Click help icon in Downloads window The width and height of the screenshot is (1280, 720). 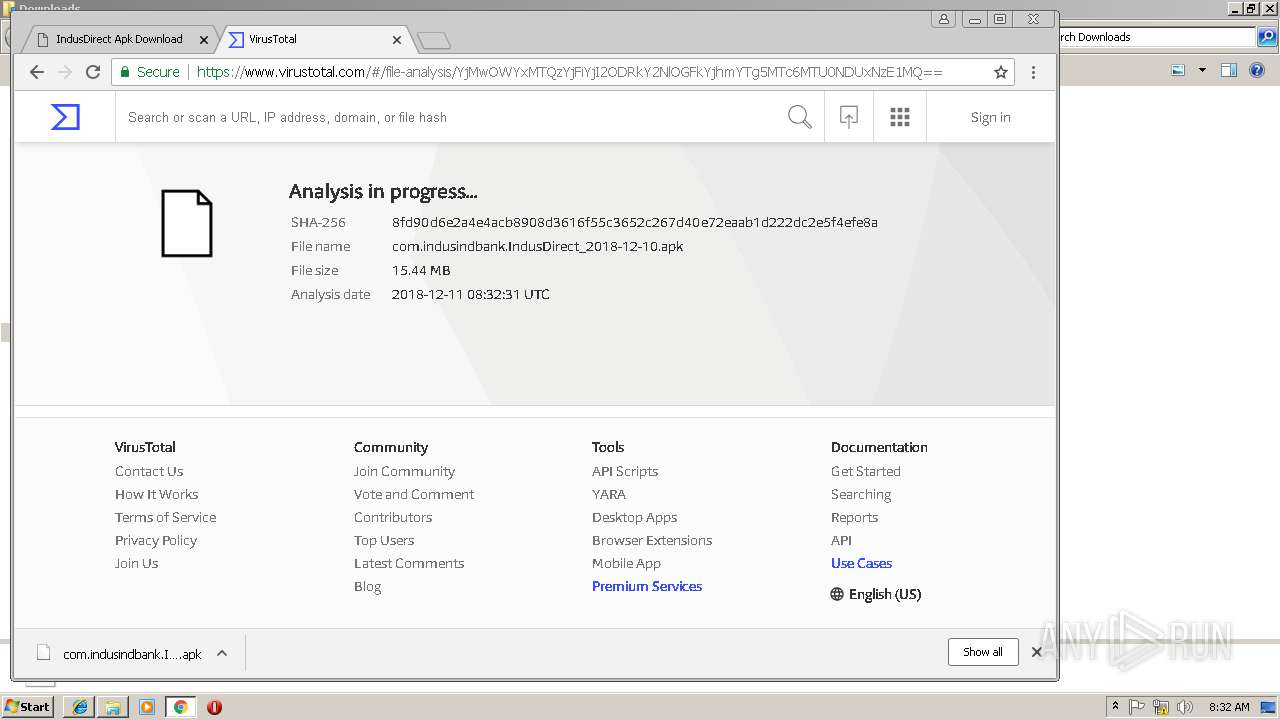(1257, 70)
